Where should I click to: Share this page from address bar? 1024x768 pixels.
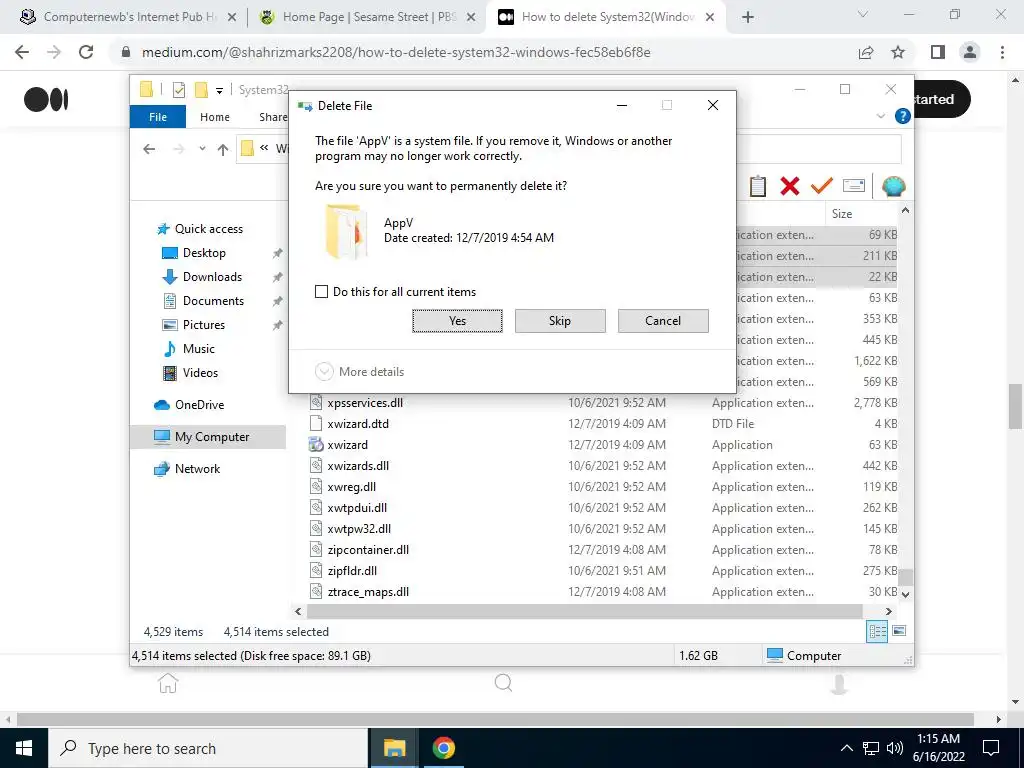[x=866, y=52]
